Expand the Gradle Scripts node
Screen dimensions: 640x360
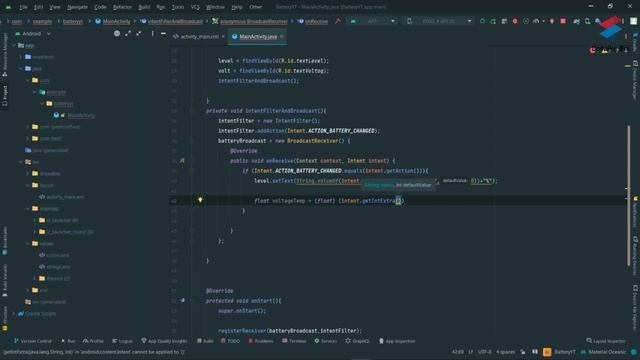coord(14,313)
